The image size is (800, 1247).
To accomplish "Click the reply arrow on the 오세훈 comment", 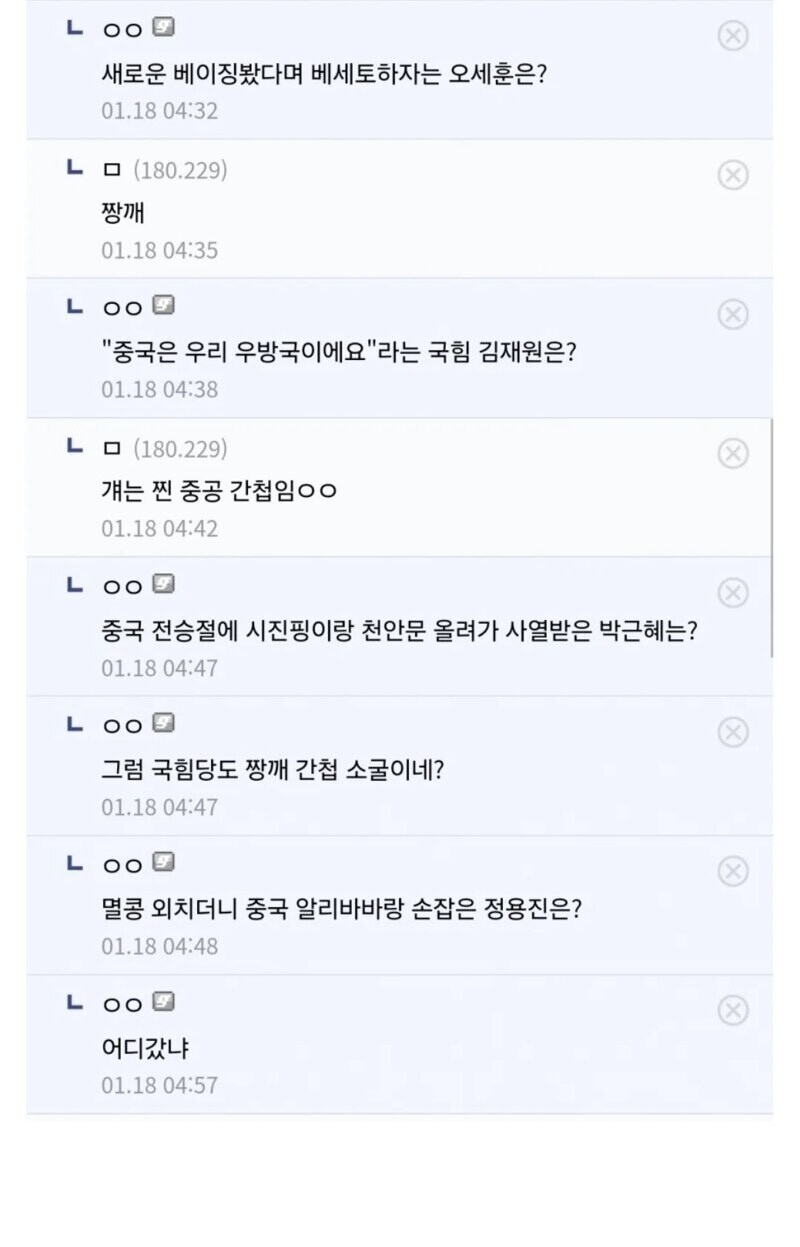I will pyautogui.click(x=75, y=28).
